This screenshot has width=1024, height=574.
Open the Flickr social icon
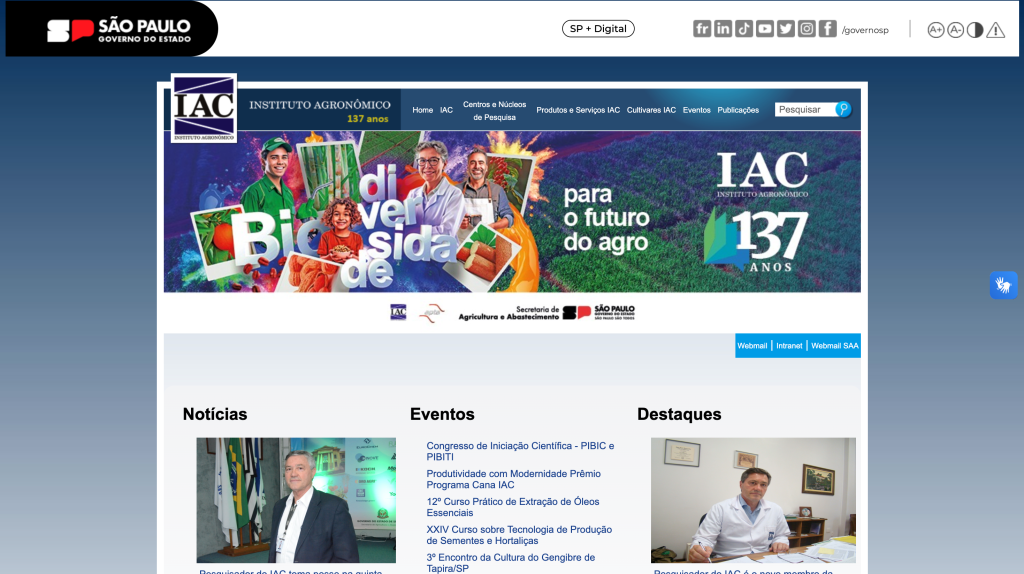pyautogui.click(x=701, y=29)
